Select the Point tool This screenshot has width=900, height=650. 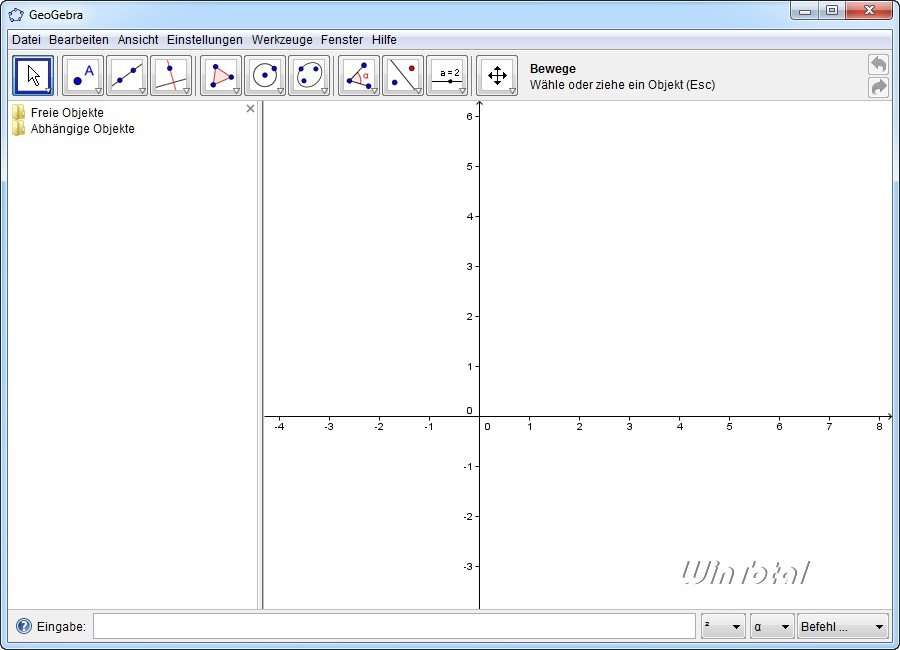(x=80, y=75)
